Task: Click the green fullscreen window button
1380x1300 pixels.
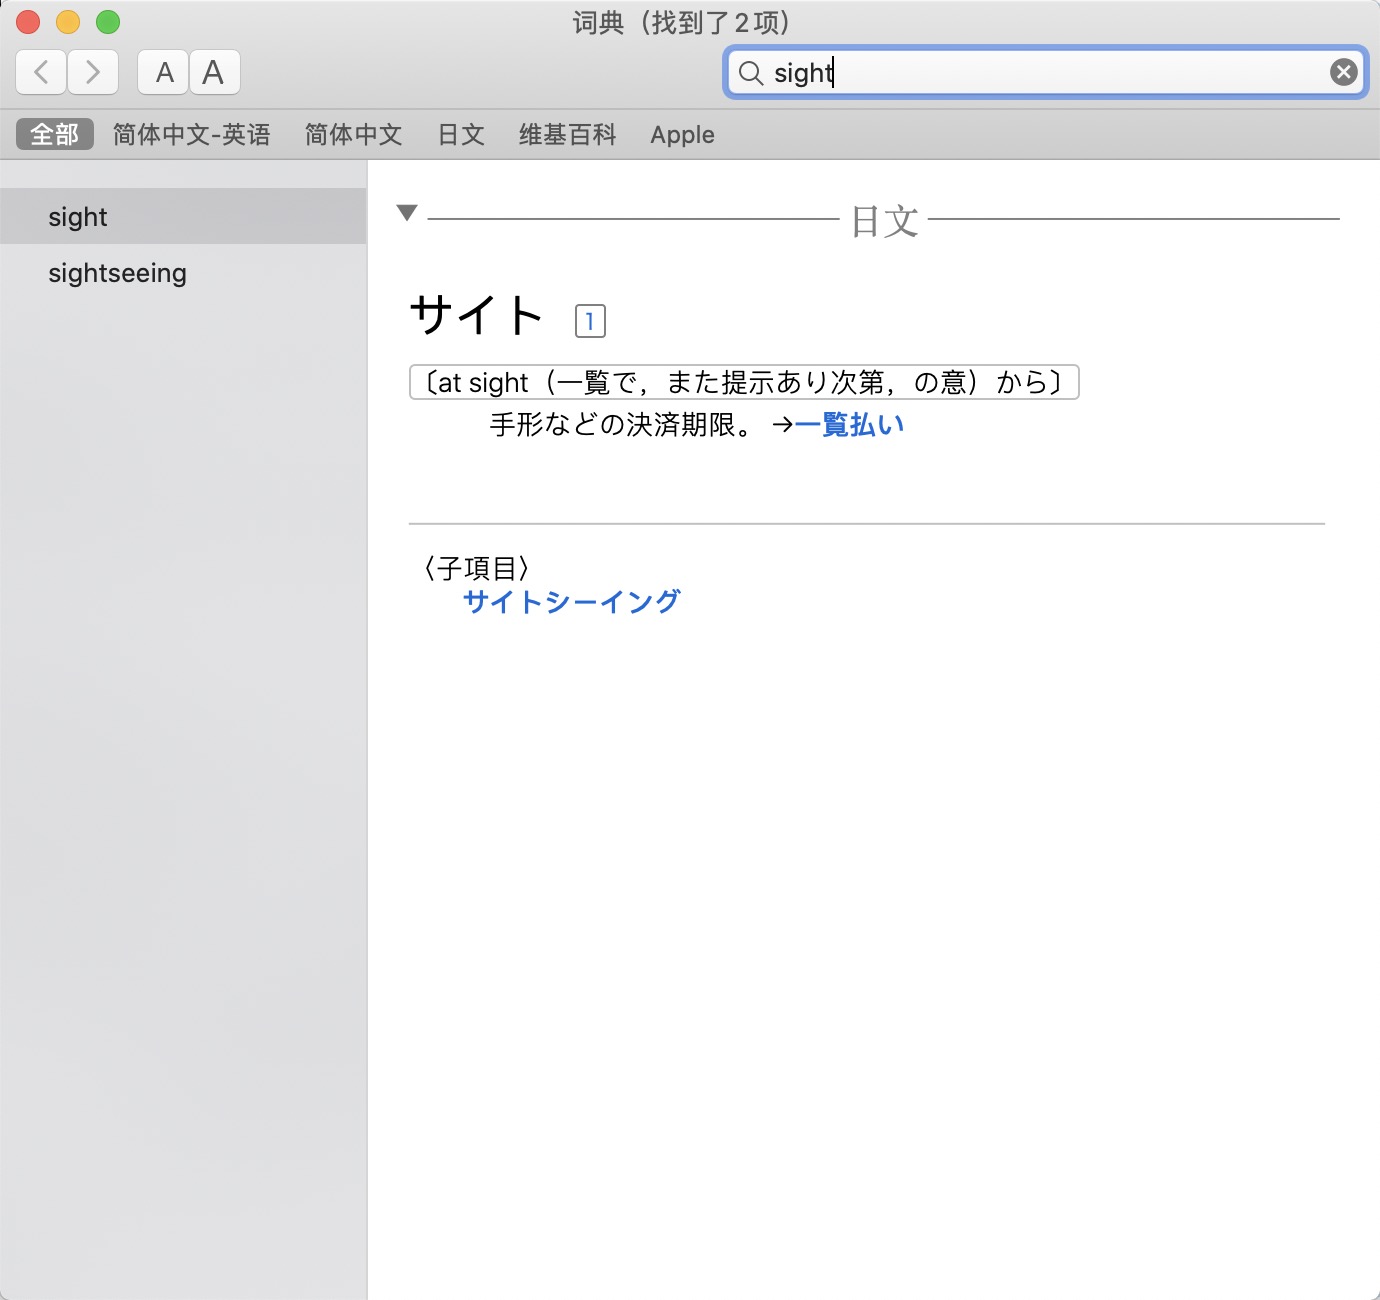Action: click(108, 22)
